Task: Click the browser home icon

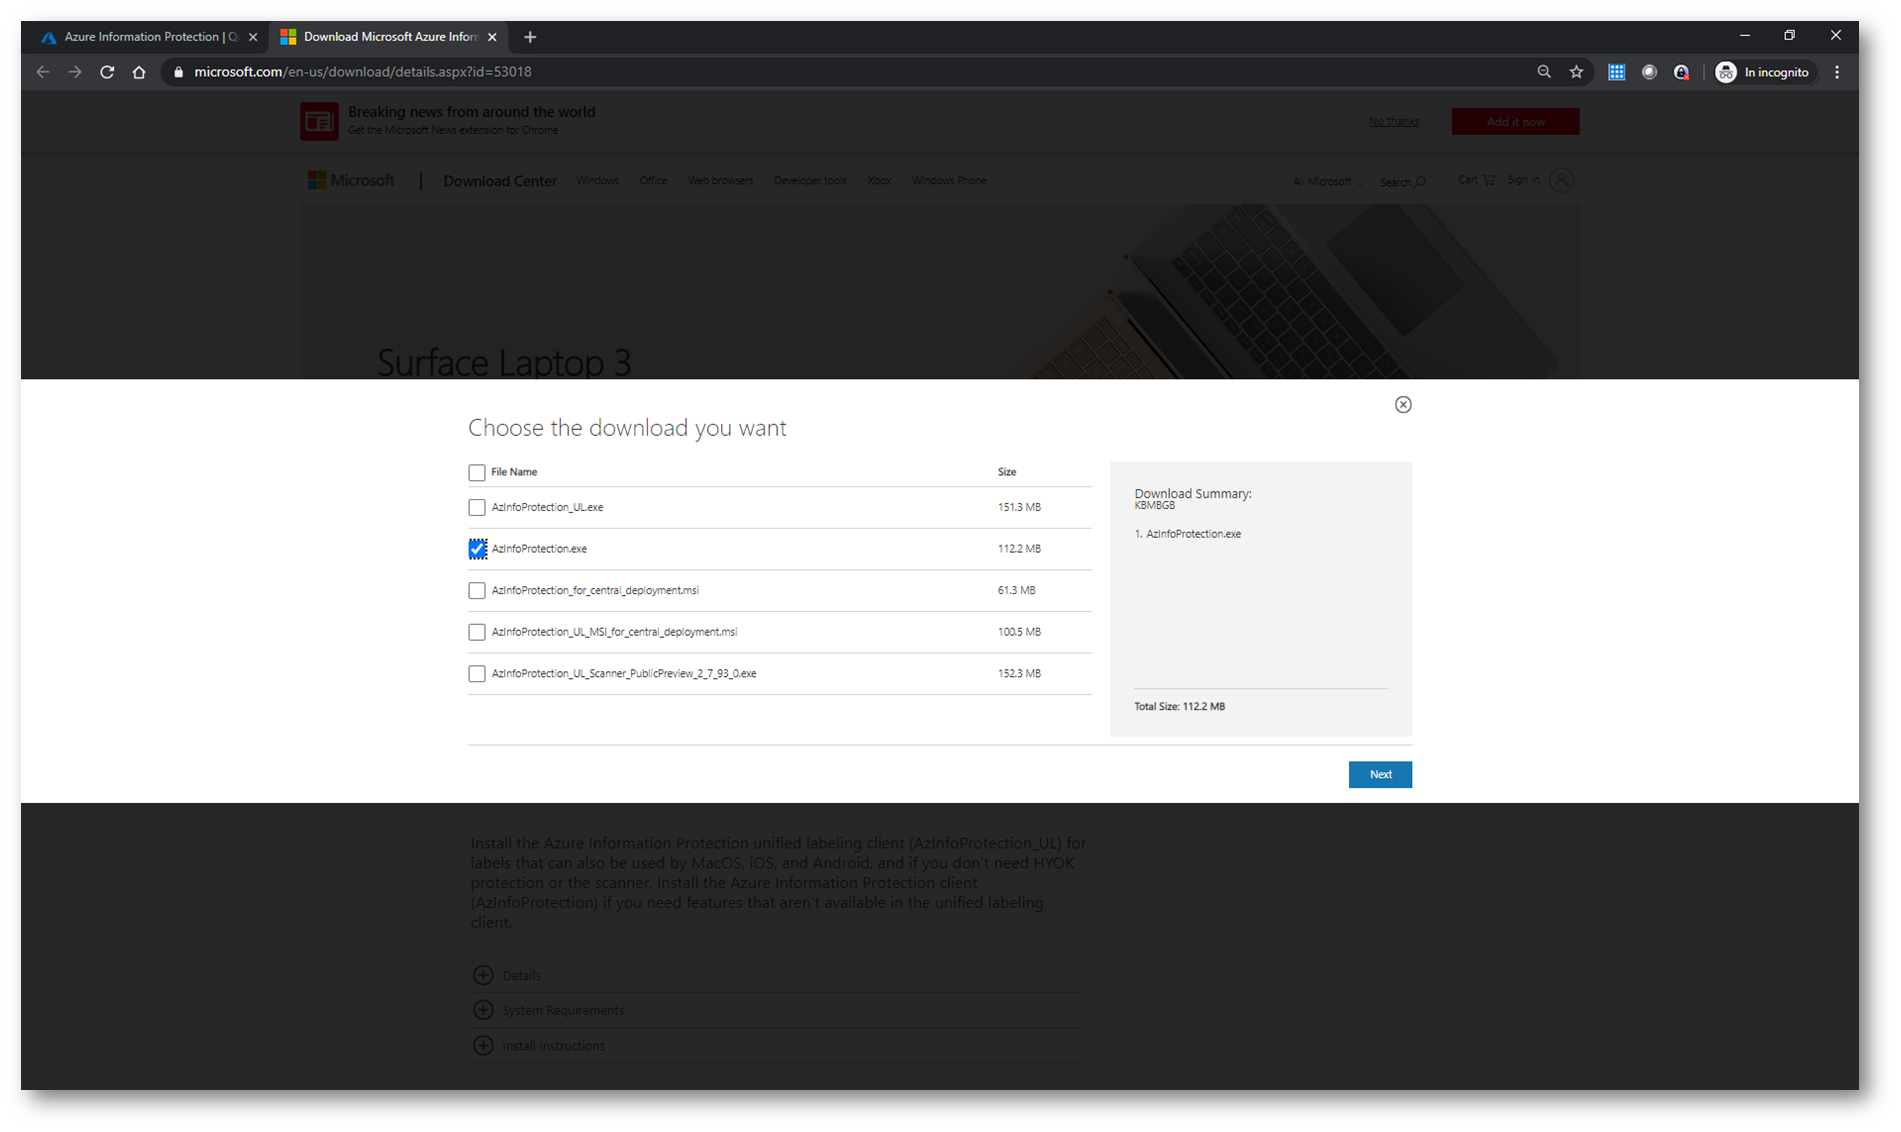Action: [139, 72]
